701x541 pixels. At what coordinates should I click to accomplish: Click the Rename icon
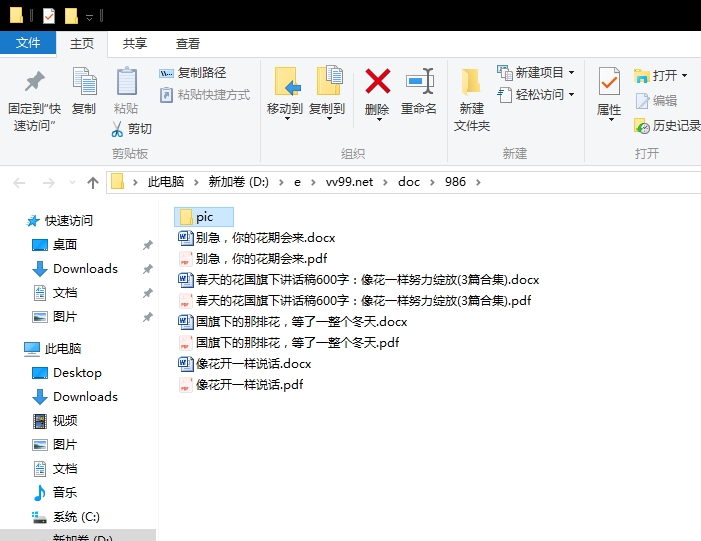(419, 81)
